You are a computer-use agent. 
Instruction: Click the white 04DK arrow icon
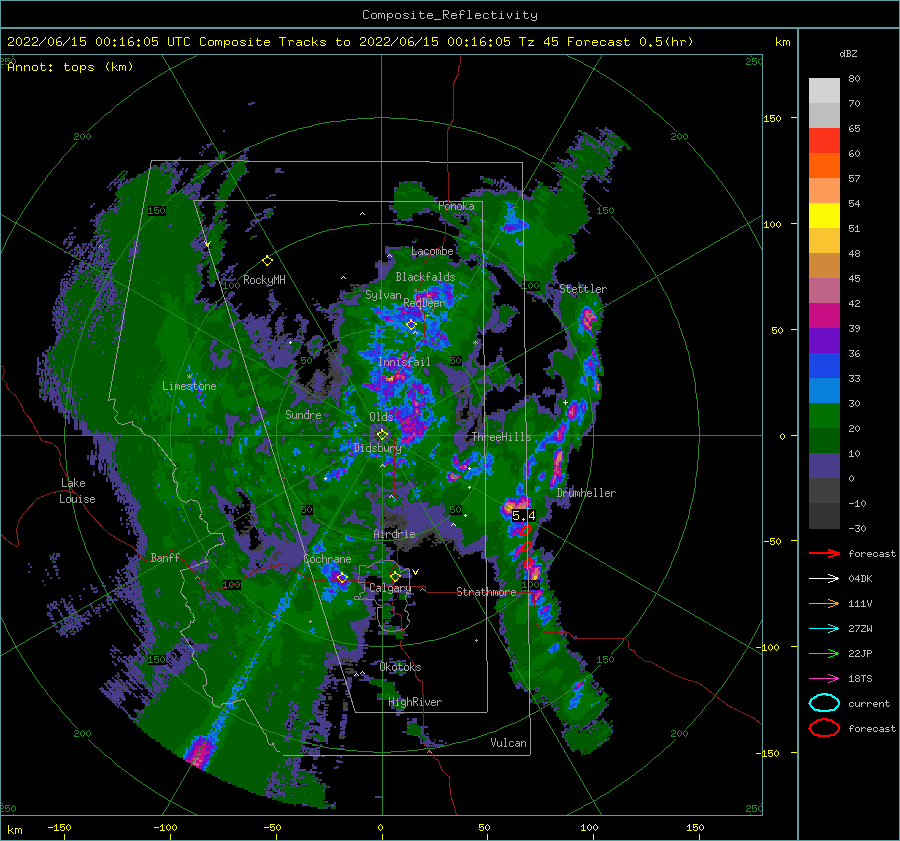[824, 579]
